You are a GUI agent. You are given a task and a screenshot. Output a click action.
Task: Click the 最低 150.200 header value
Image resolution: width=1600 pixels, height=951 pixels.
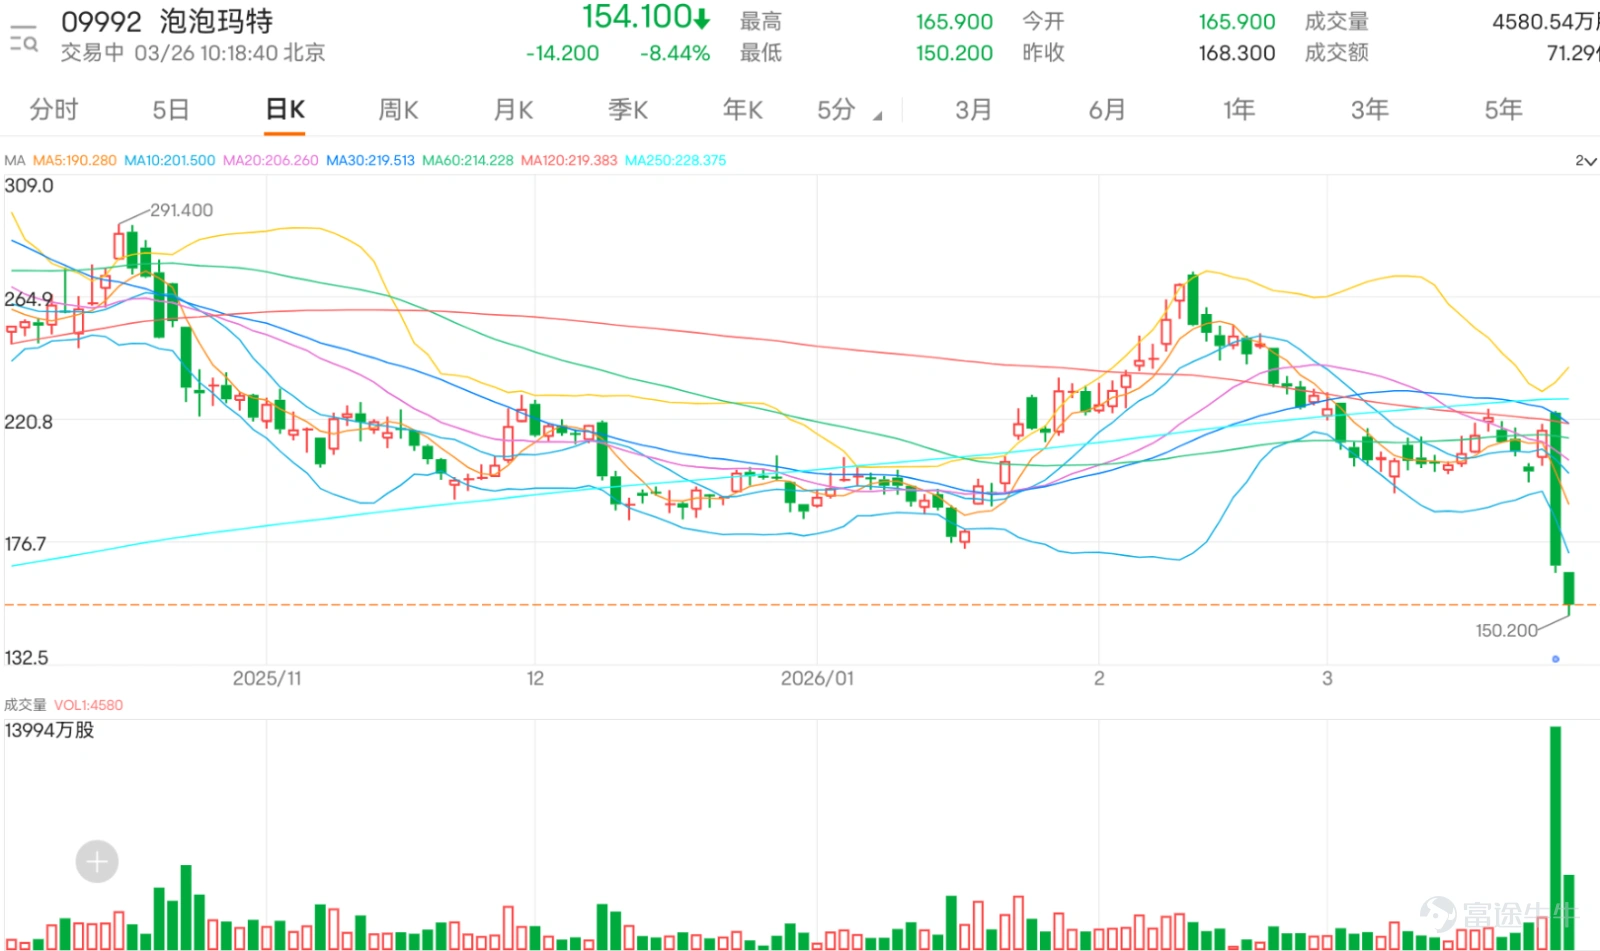[954, 53]
